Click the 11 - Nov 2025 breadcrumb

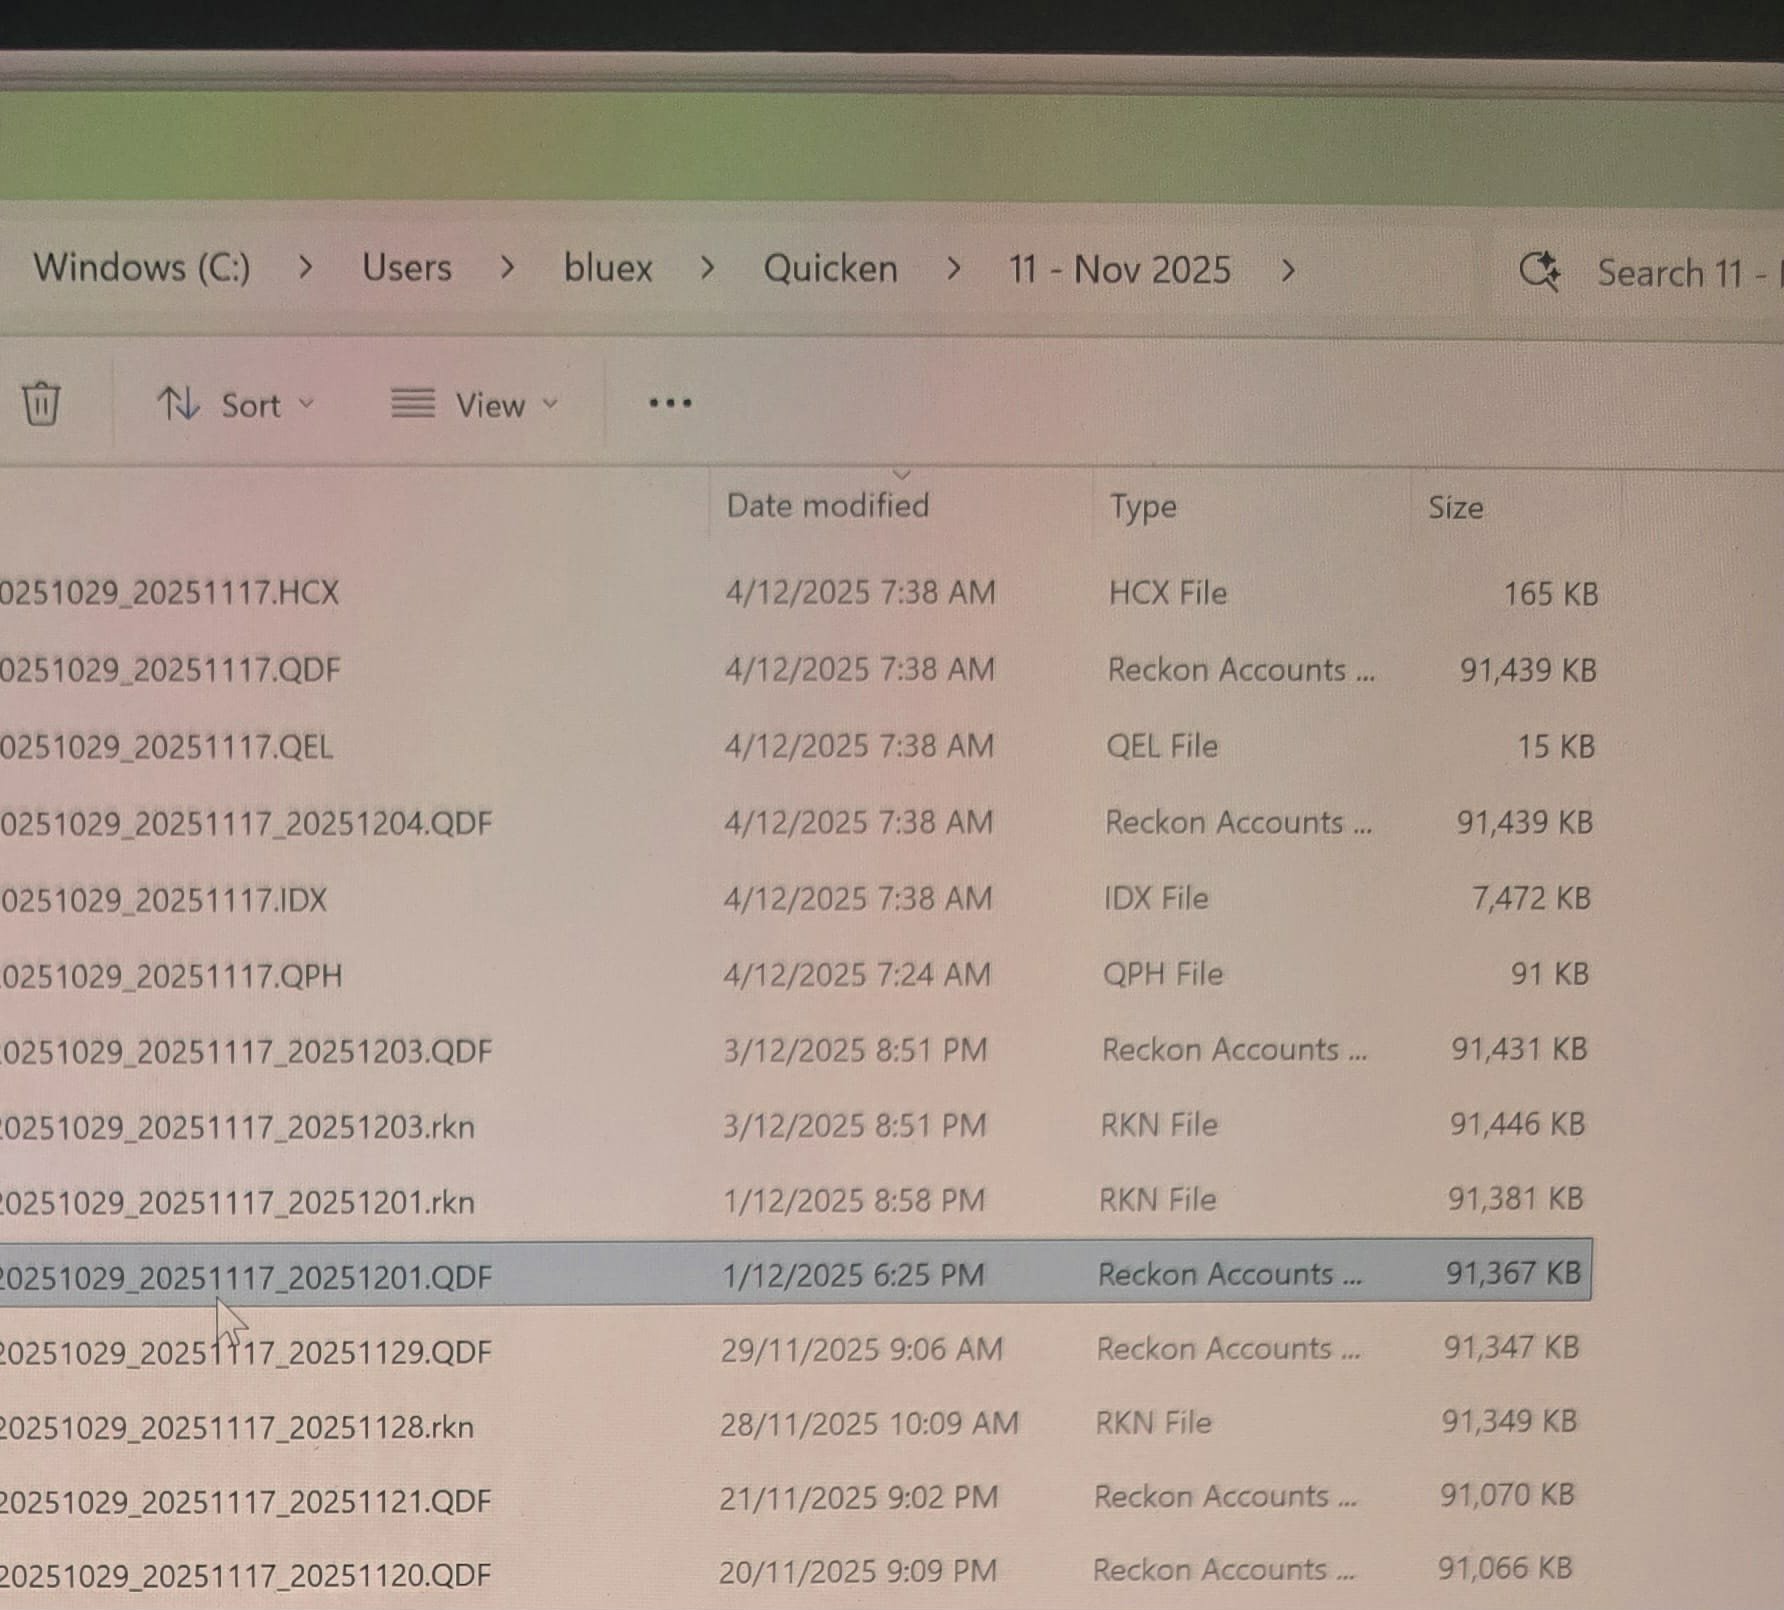click(x=1119, y=270)
